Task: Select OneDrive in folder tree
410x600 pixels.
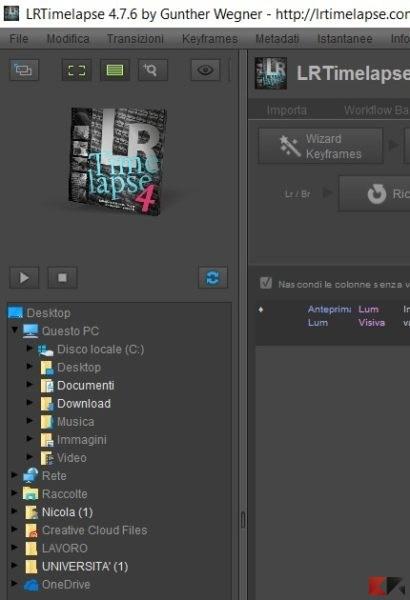Action: click(66, 584)
